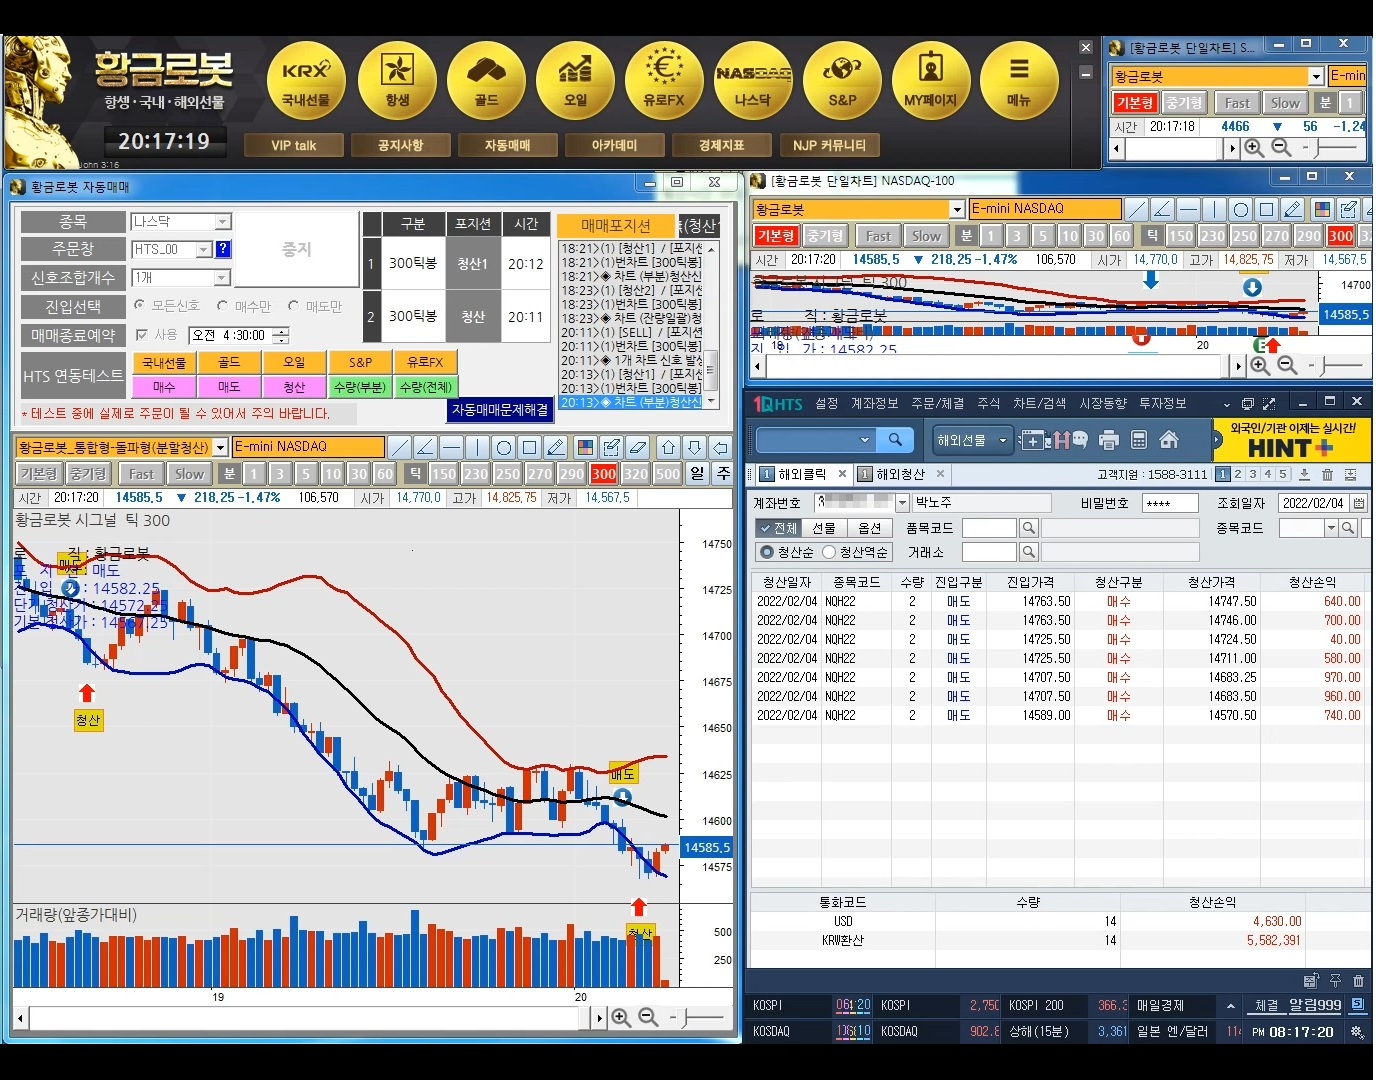Click the 공지사항 button

pyautogui.click(x=400, y=146)
